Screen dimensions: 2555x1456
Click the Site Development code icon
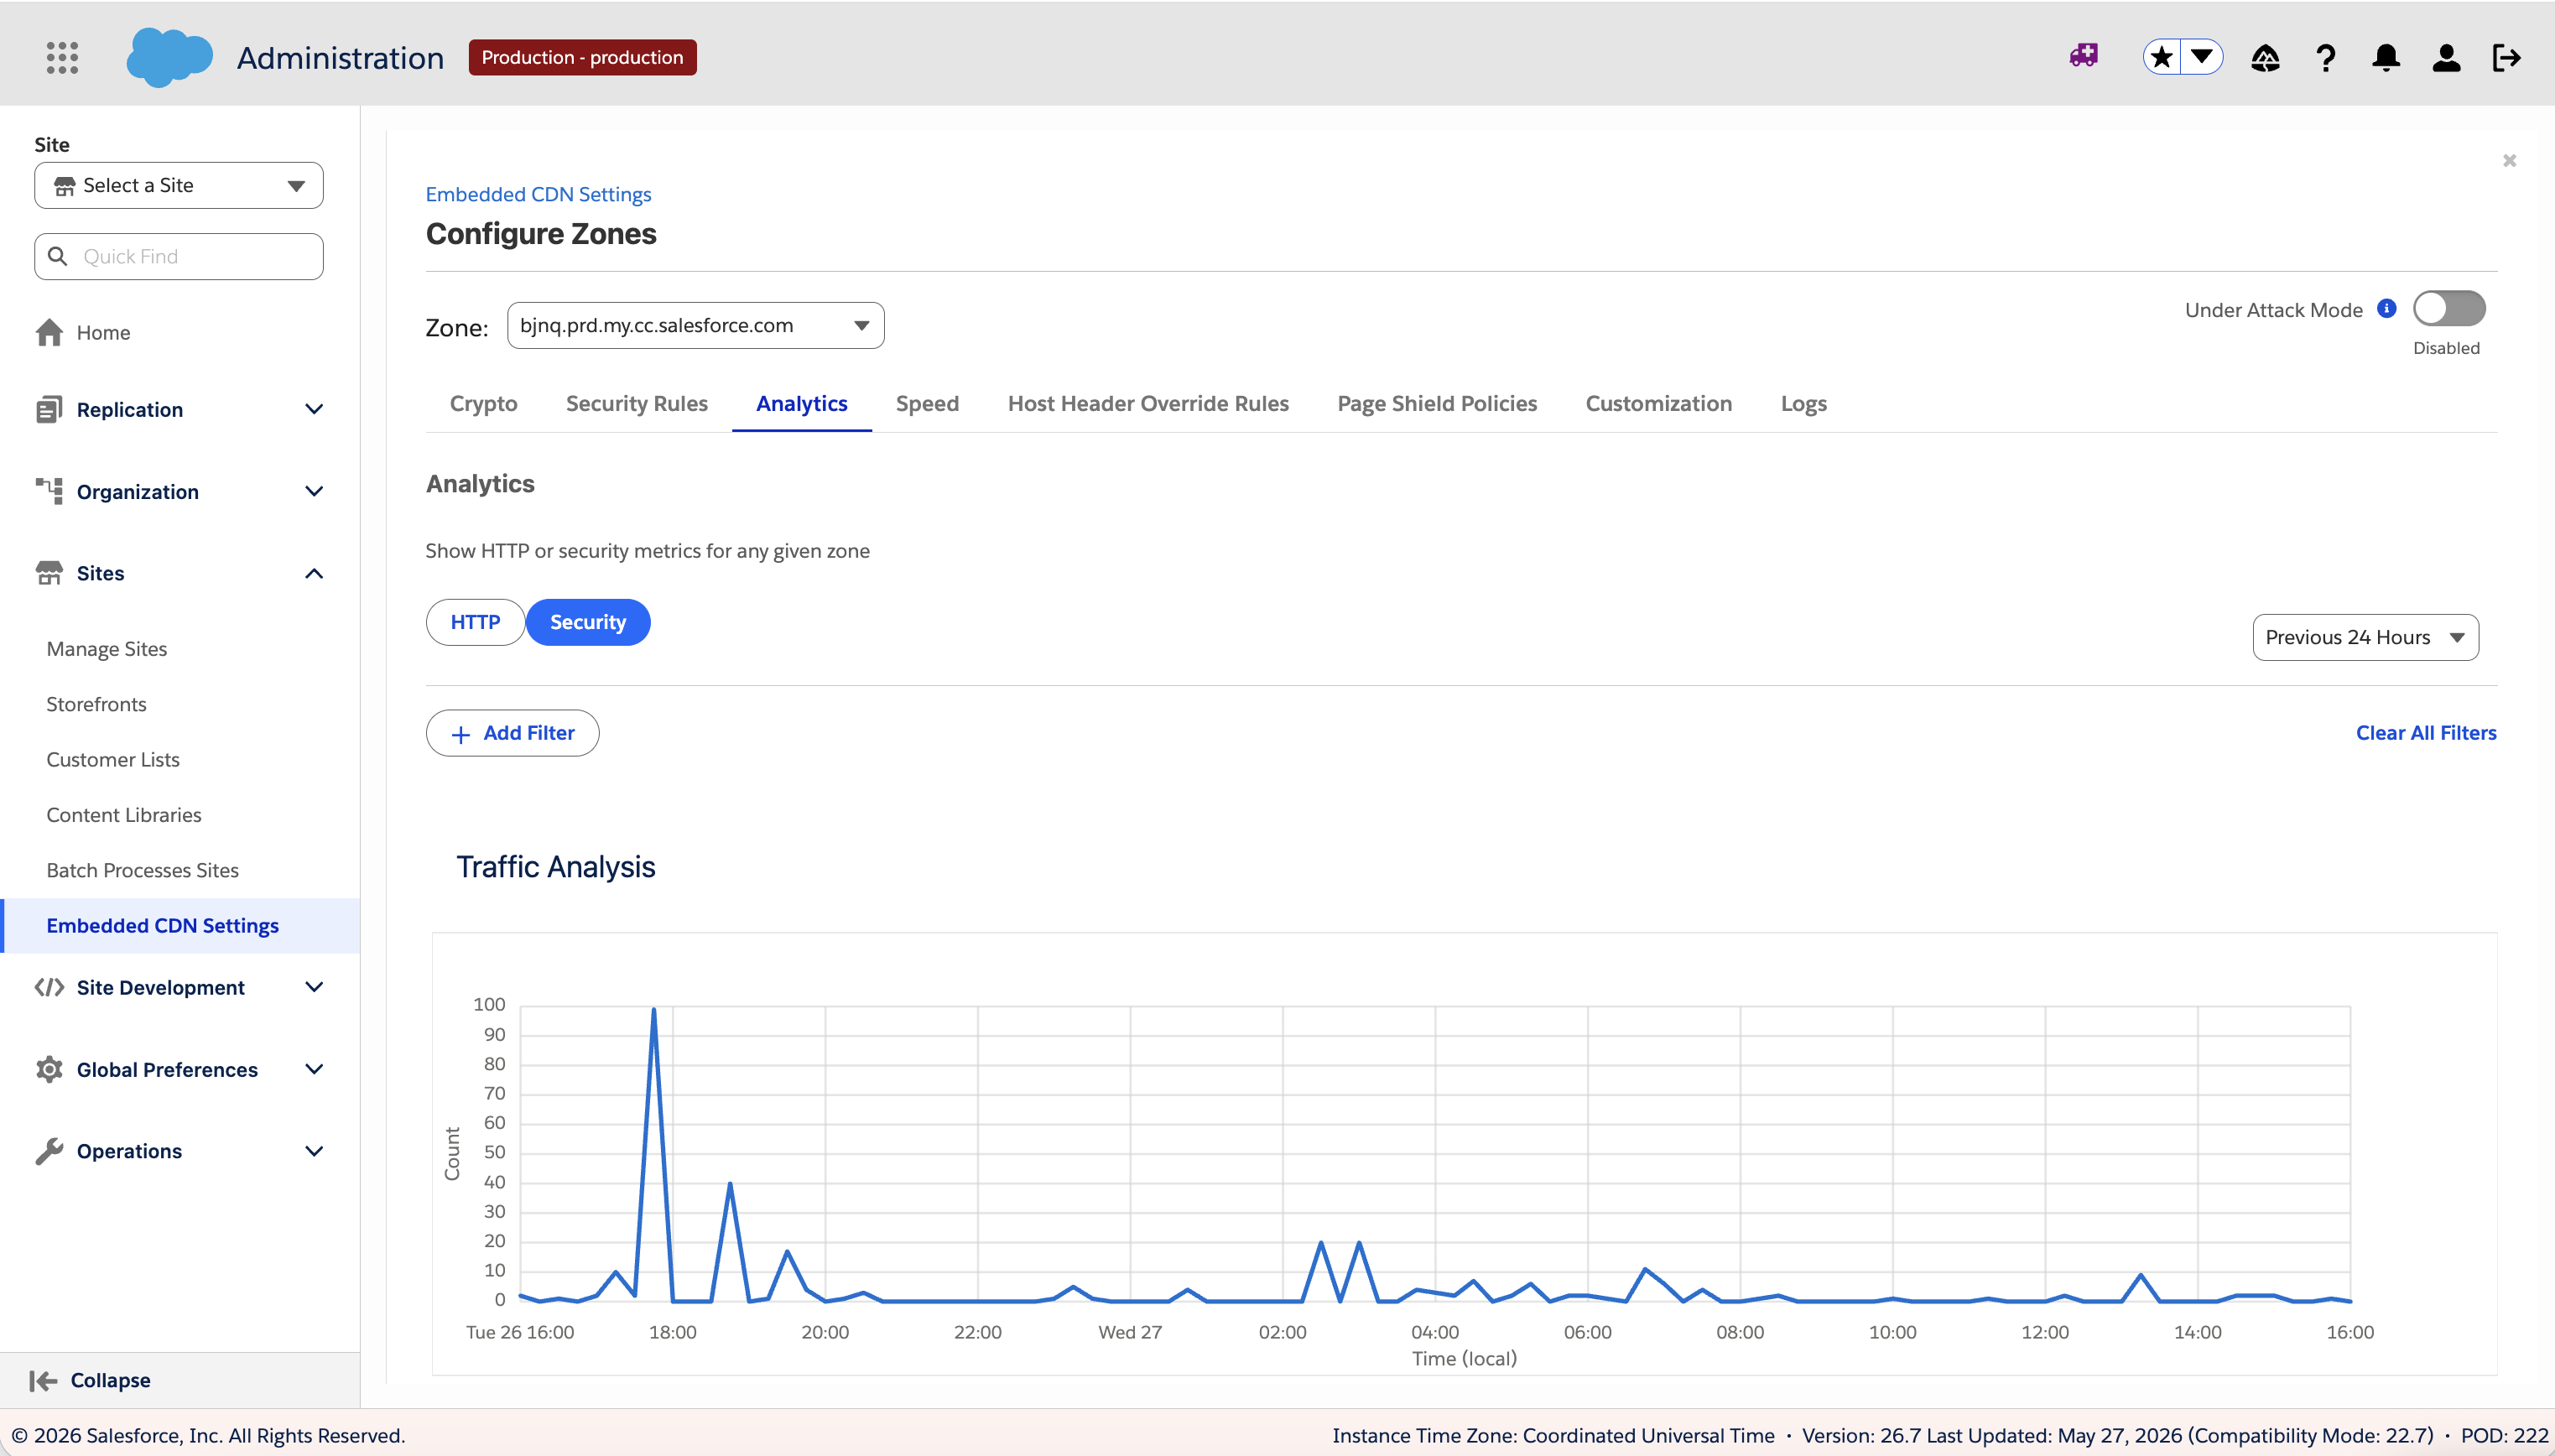(49, 987)
